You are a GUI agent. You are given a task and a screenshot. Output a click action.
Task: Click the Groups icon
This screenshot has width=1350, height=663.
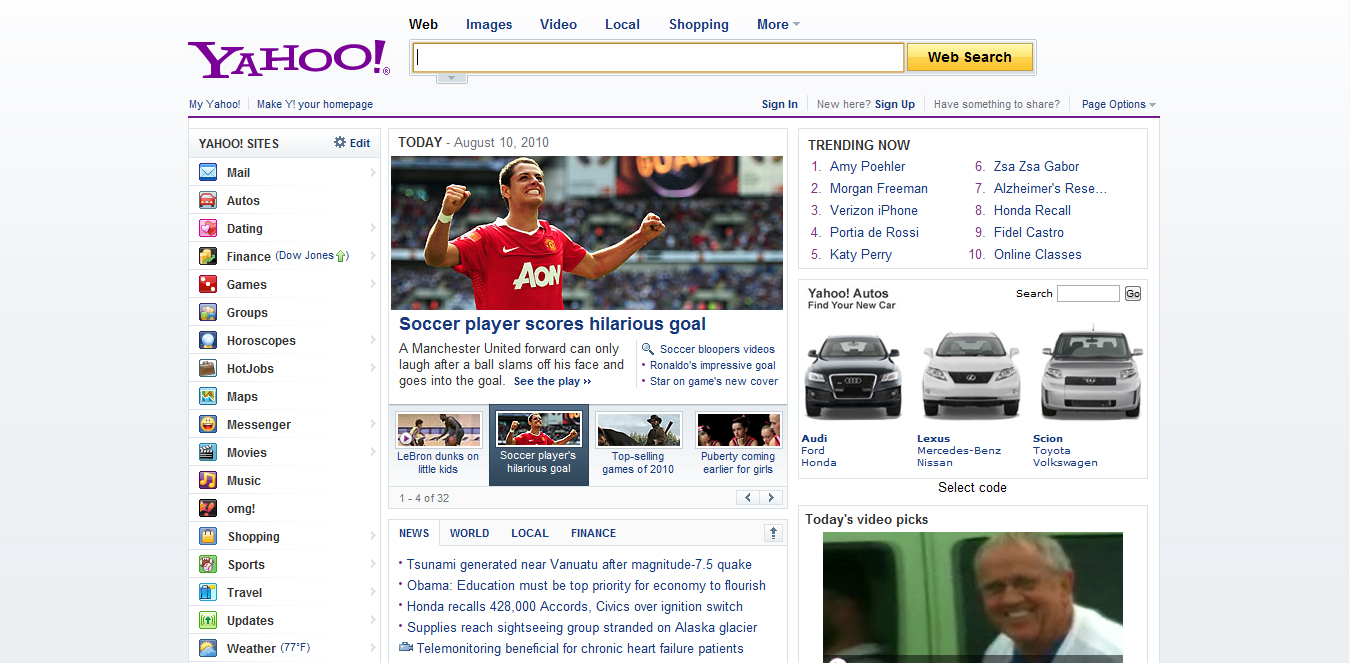pyautogui.click(x=208, y=312)
